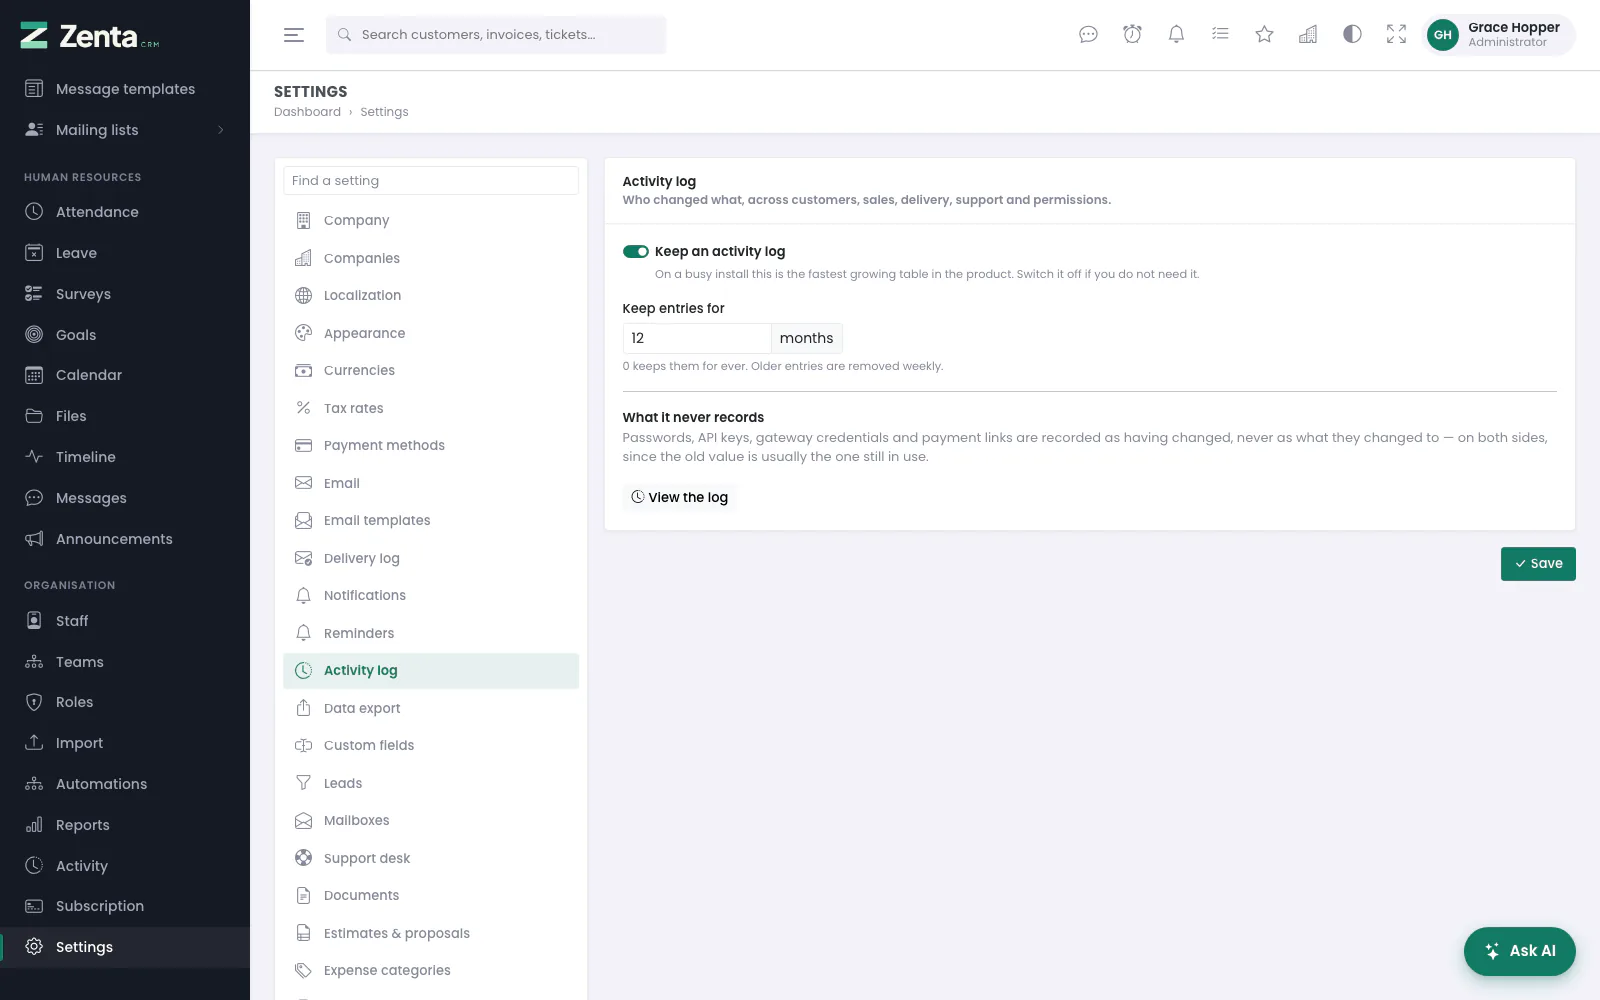1600x1000 pixels.
Task: Open Support desk settings
Action: click(x=431, y=858)
